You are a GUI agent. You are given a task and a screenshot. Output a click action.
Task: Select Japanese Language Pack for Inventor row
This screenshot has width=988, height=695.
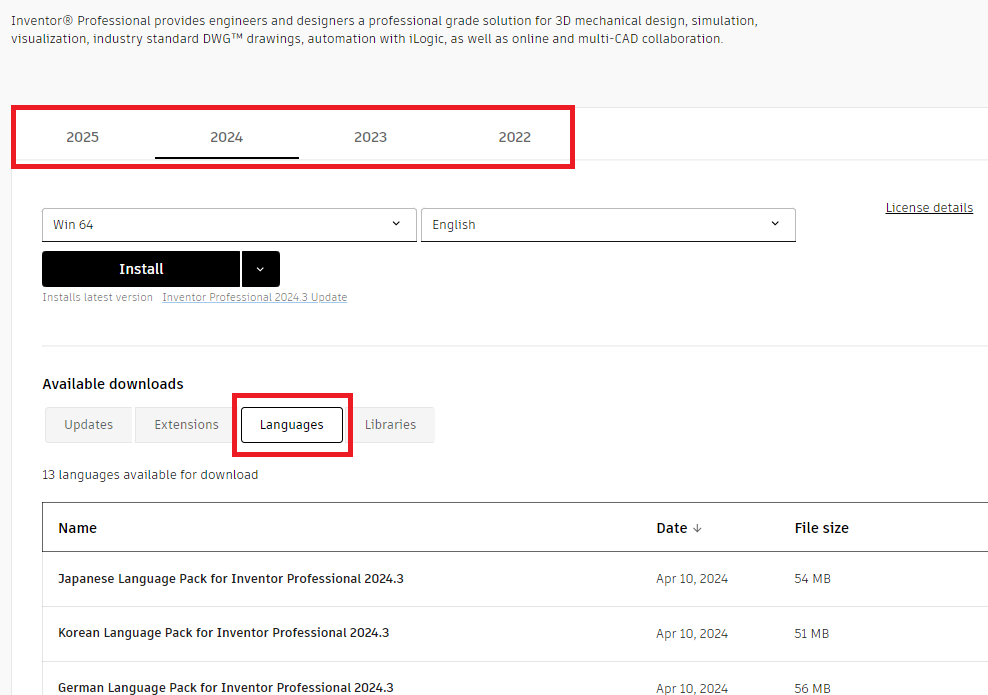[x=515, y=579]
